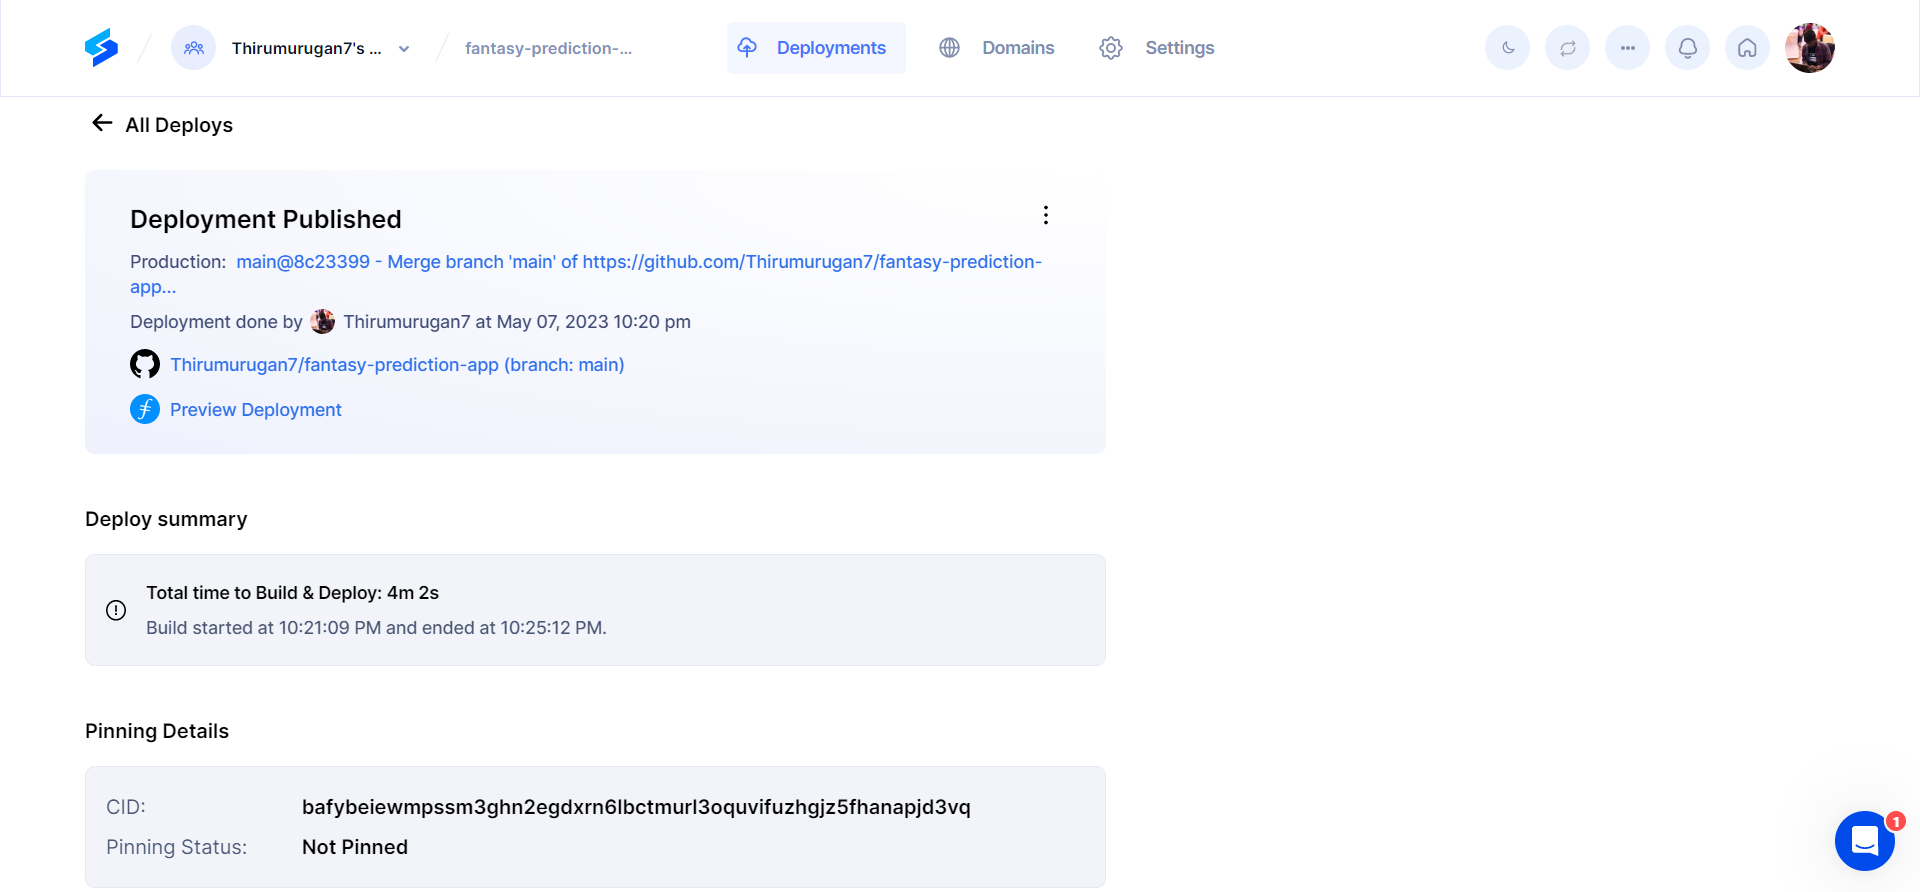Expand the Thirumurugan7's organization dropdown
This screenshot has height=892, width=1920.
coord(404,49)
